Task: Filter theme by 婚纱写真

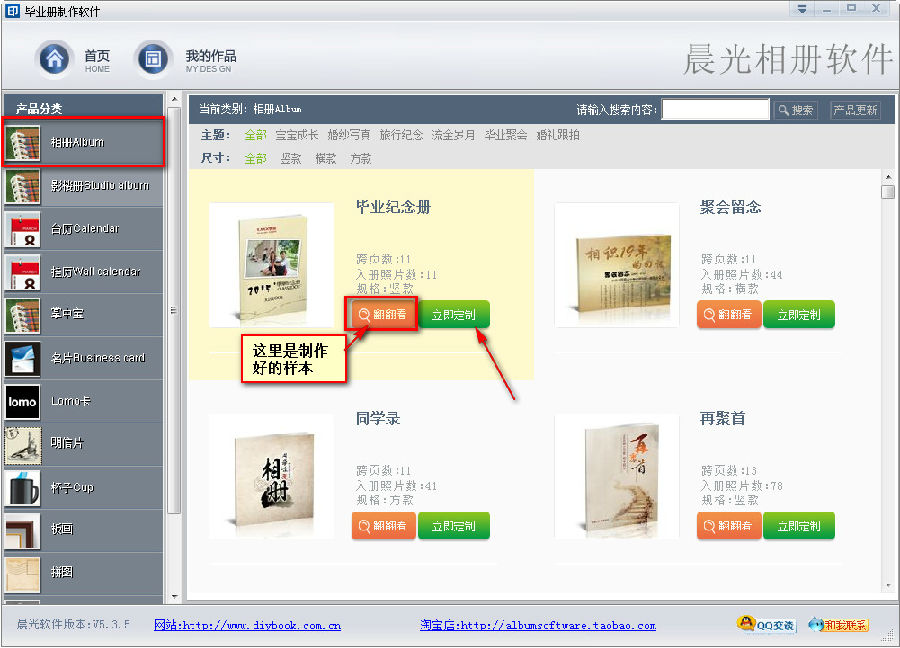Action: [x=349, y=135]
